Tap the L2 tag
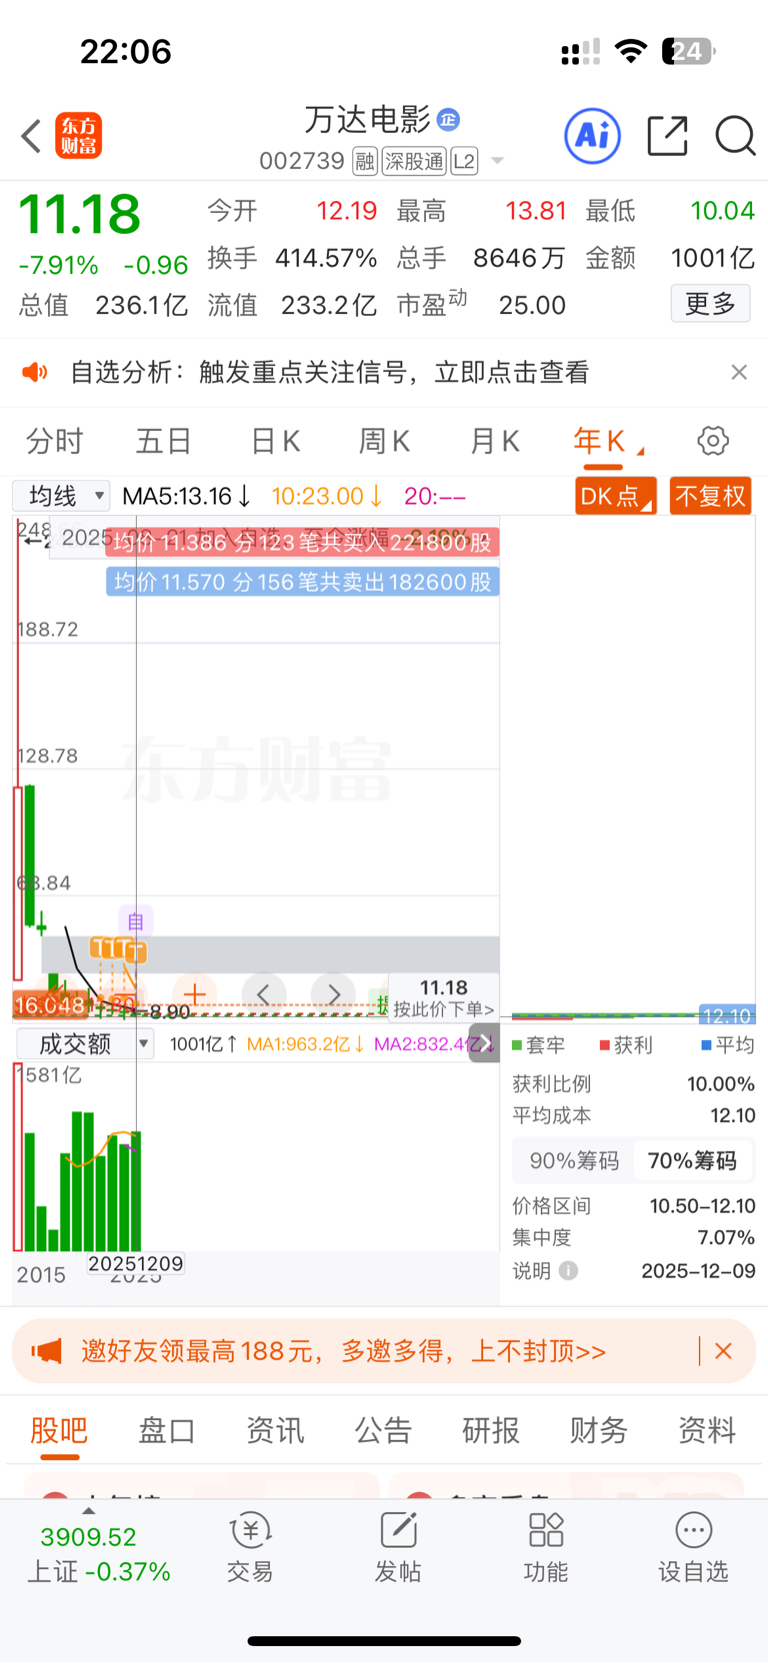 tap(464, 161)
